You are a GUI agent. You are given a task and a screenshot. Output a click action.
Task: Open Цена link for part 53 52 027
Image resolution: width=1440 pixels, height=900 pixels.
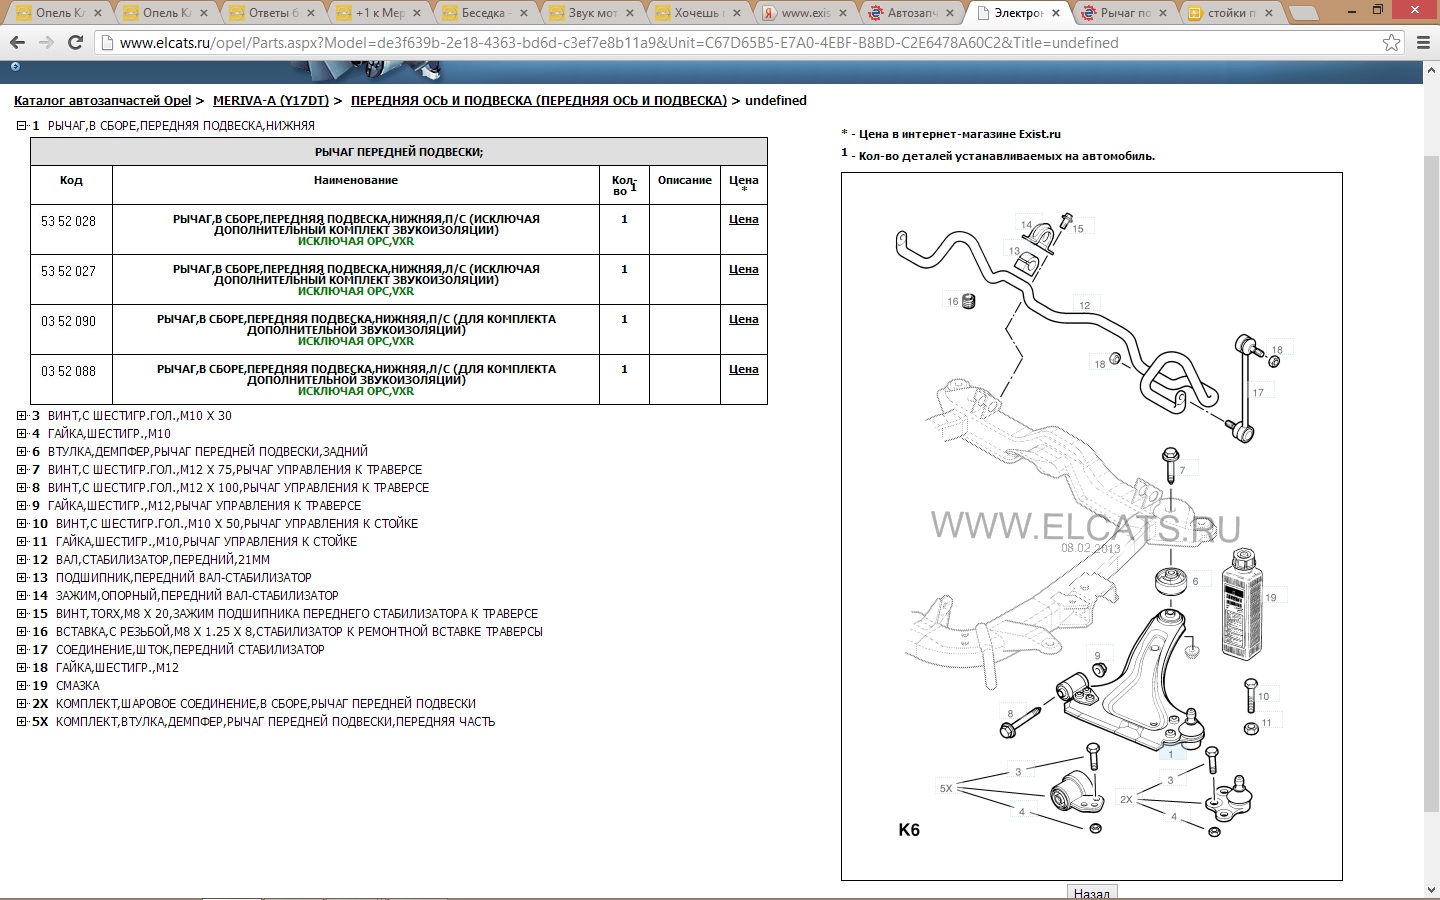[x=744, y=269]
